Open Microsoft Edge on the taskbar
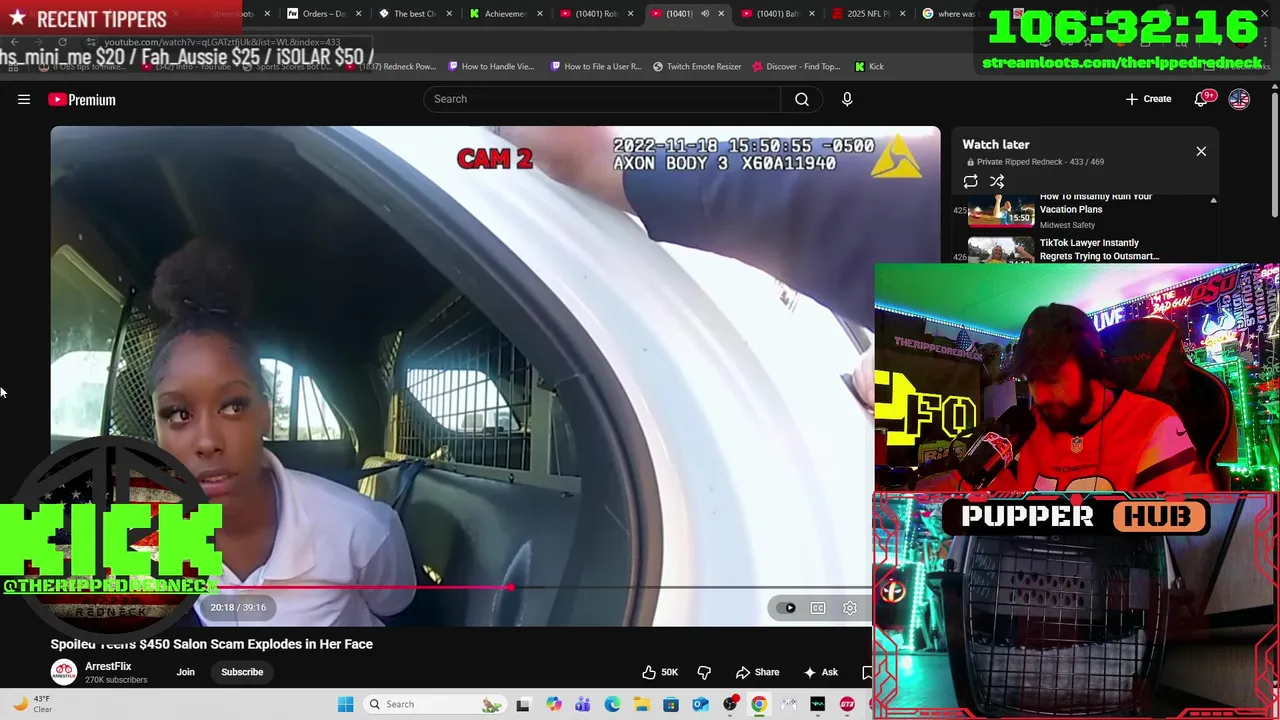1280x720 pixels. coord(612,704)
